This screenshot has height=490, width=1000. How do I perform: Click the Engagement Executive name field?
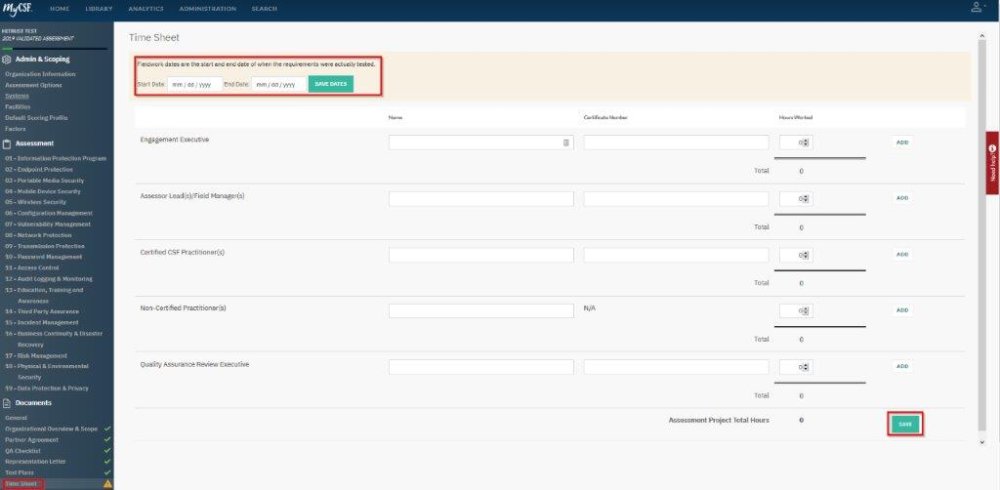pos(481,143)
